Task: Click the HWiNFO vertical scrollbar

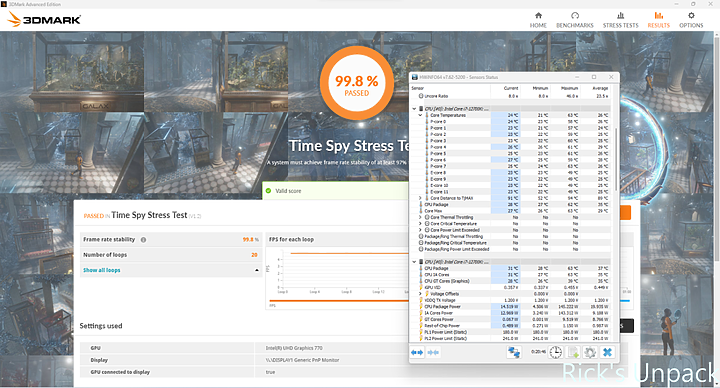Action: click(x=615, y=159)
